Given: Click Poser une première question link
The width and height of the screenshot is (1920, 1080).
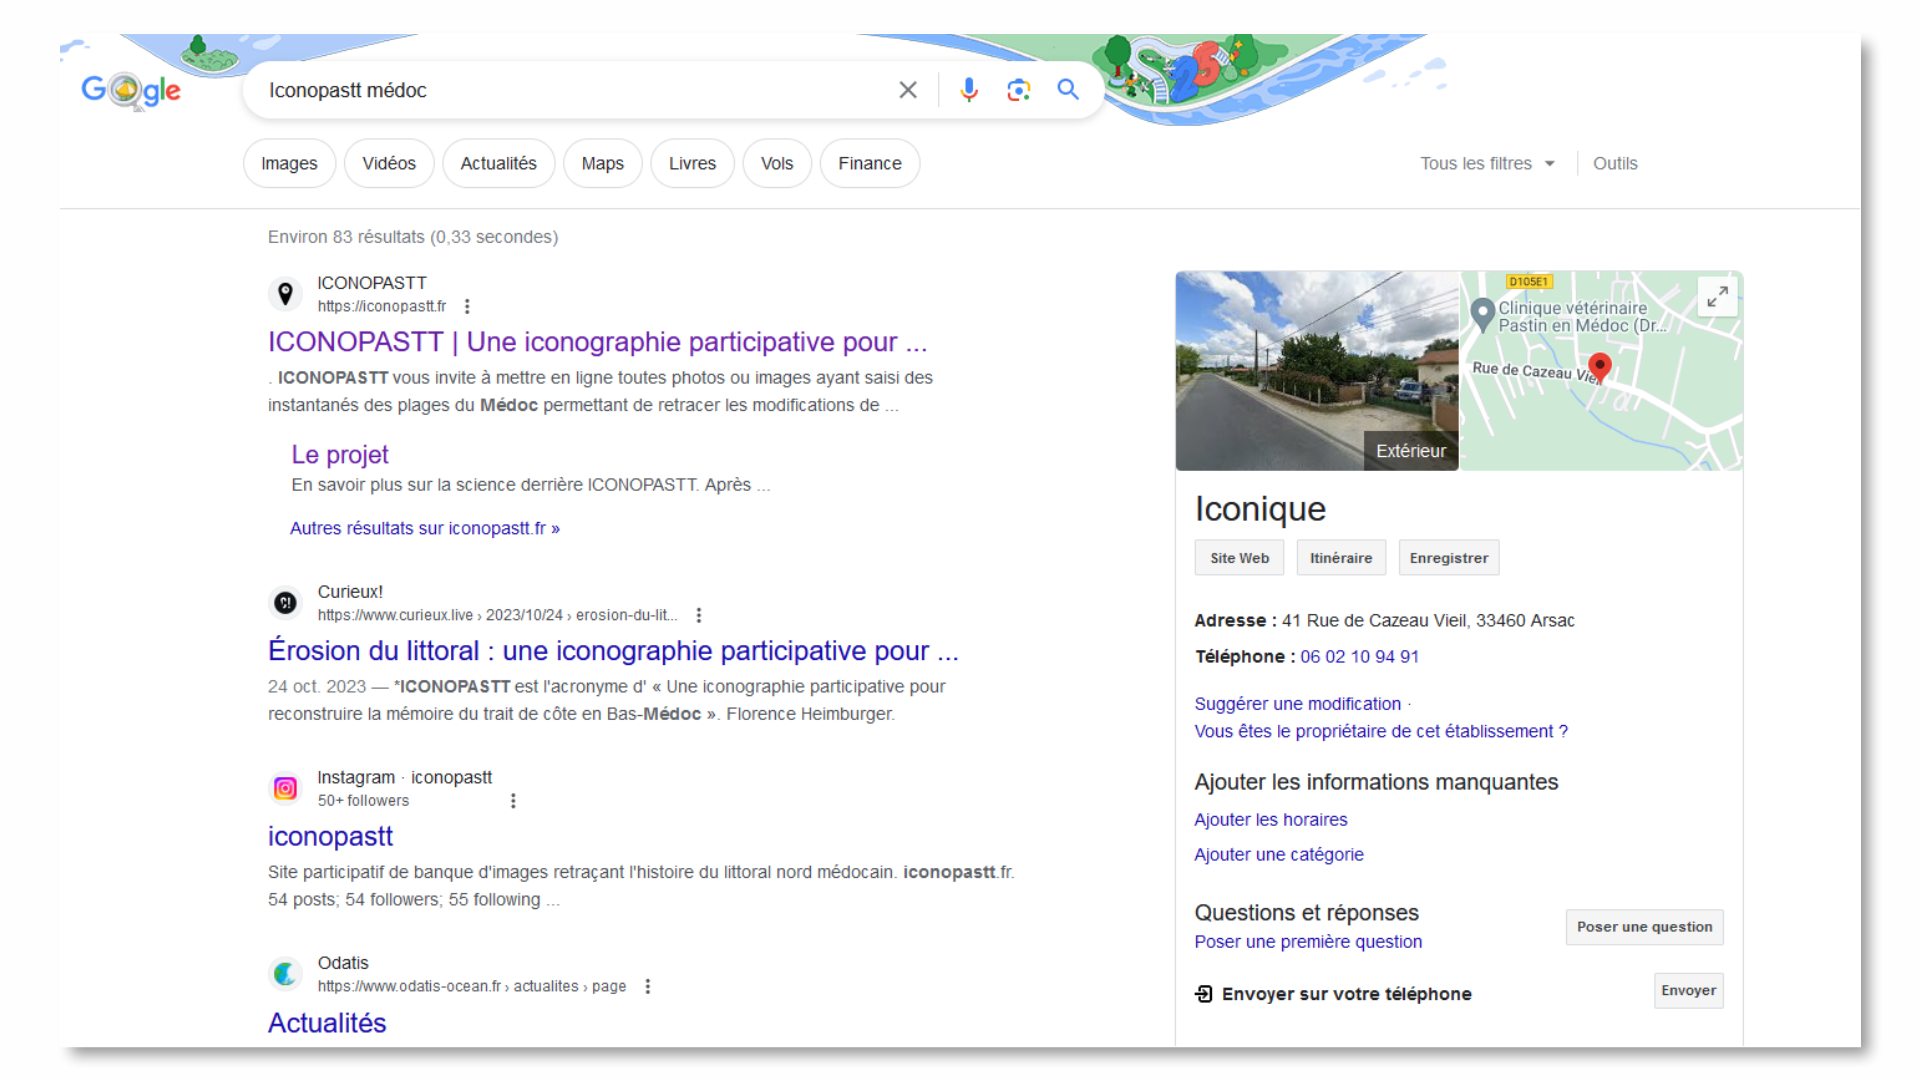Looking at the screenshot, I should [1307, 942].
